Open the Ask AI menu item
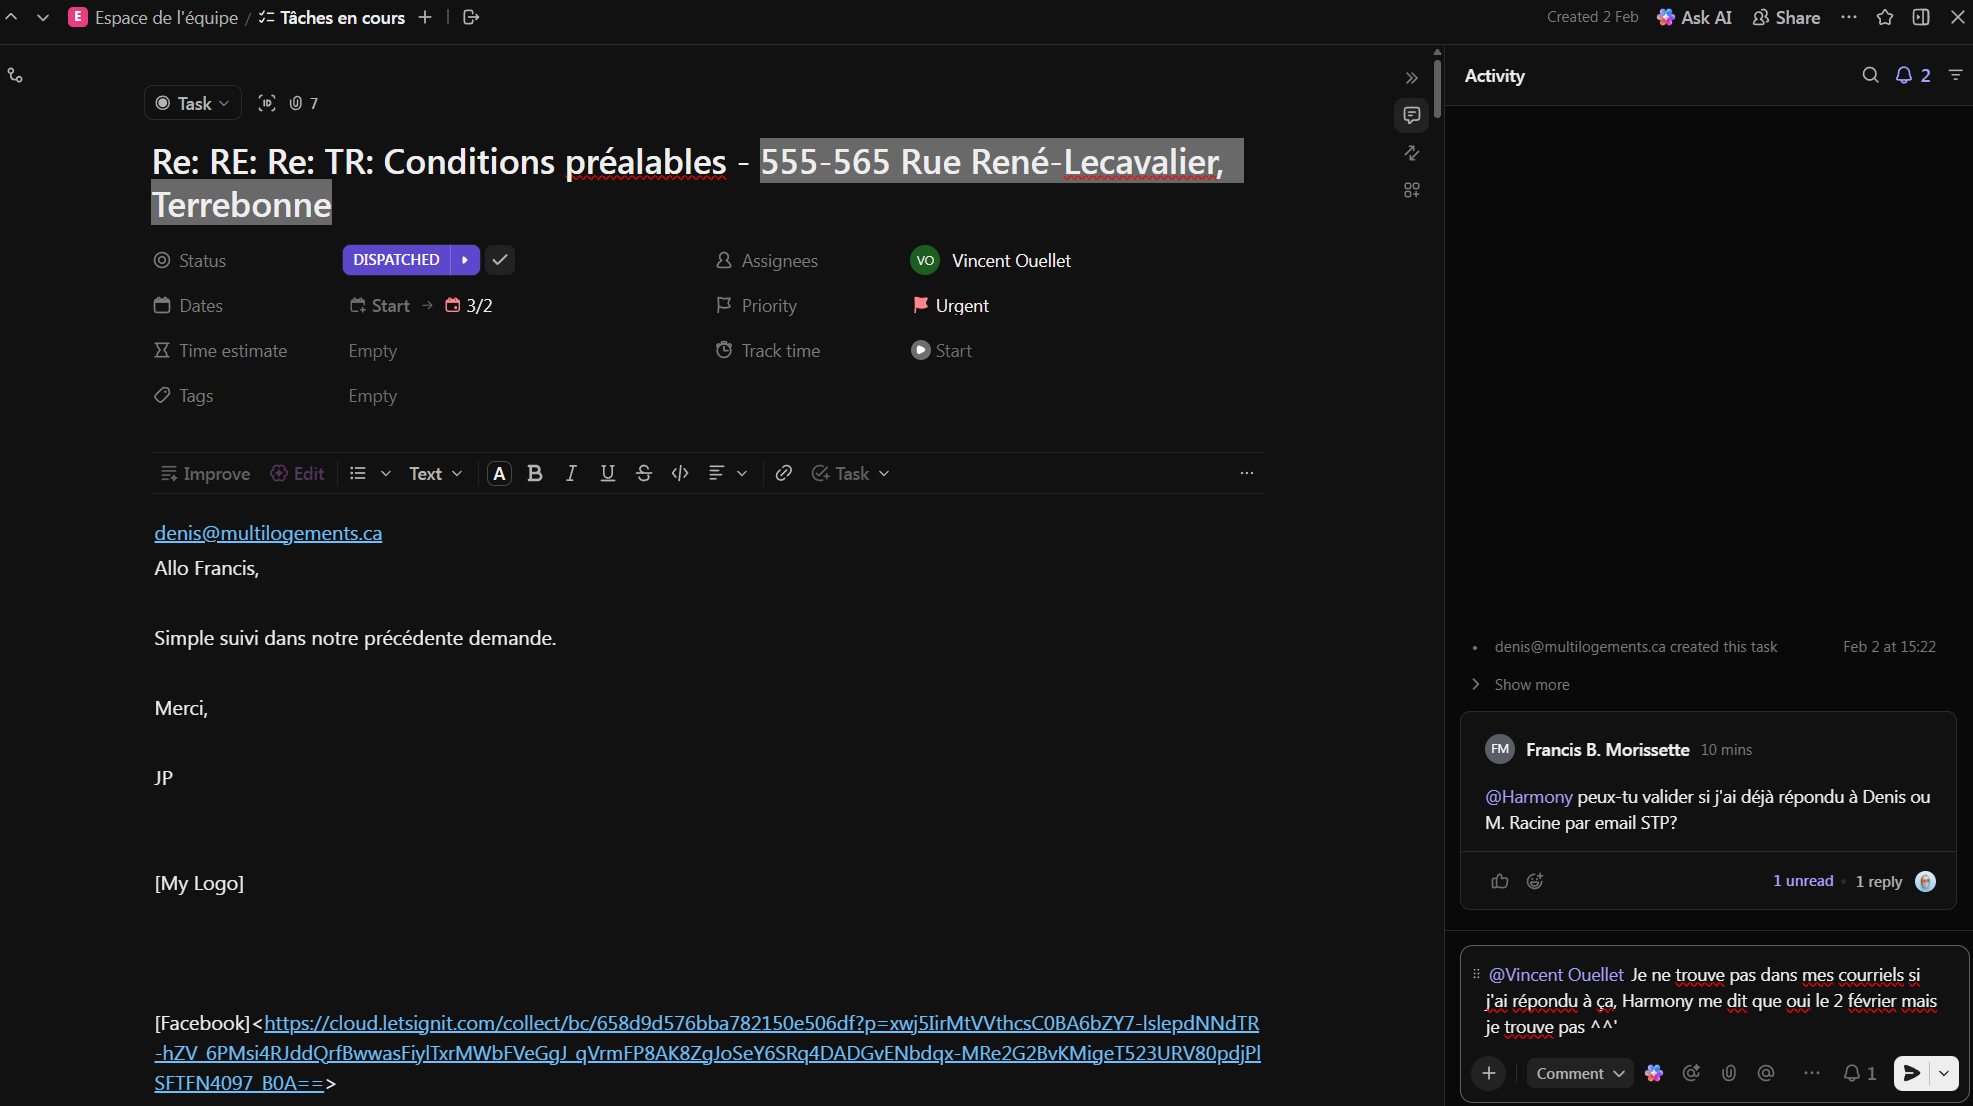 1694,17
